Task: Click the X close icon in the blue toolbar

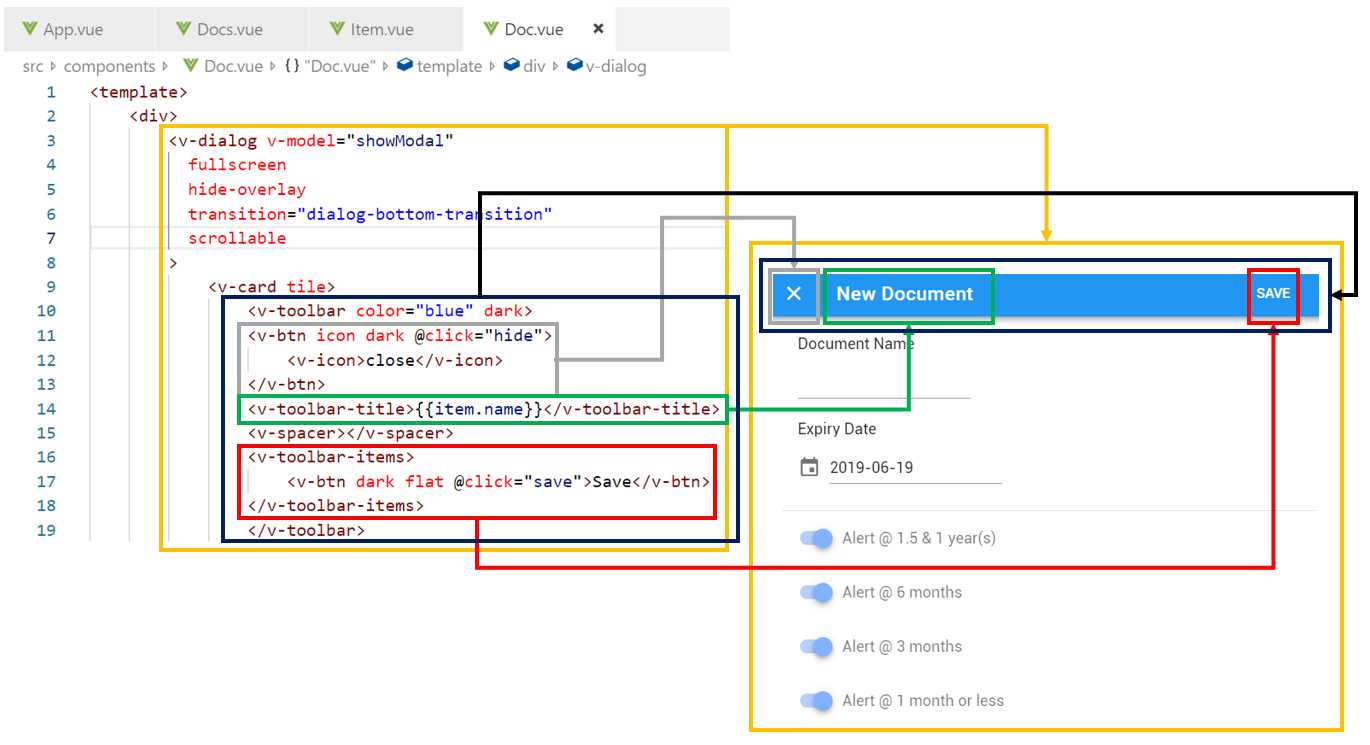Action: point(794,294)
